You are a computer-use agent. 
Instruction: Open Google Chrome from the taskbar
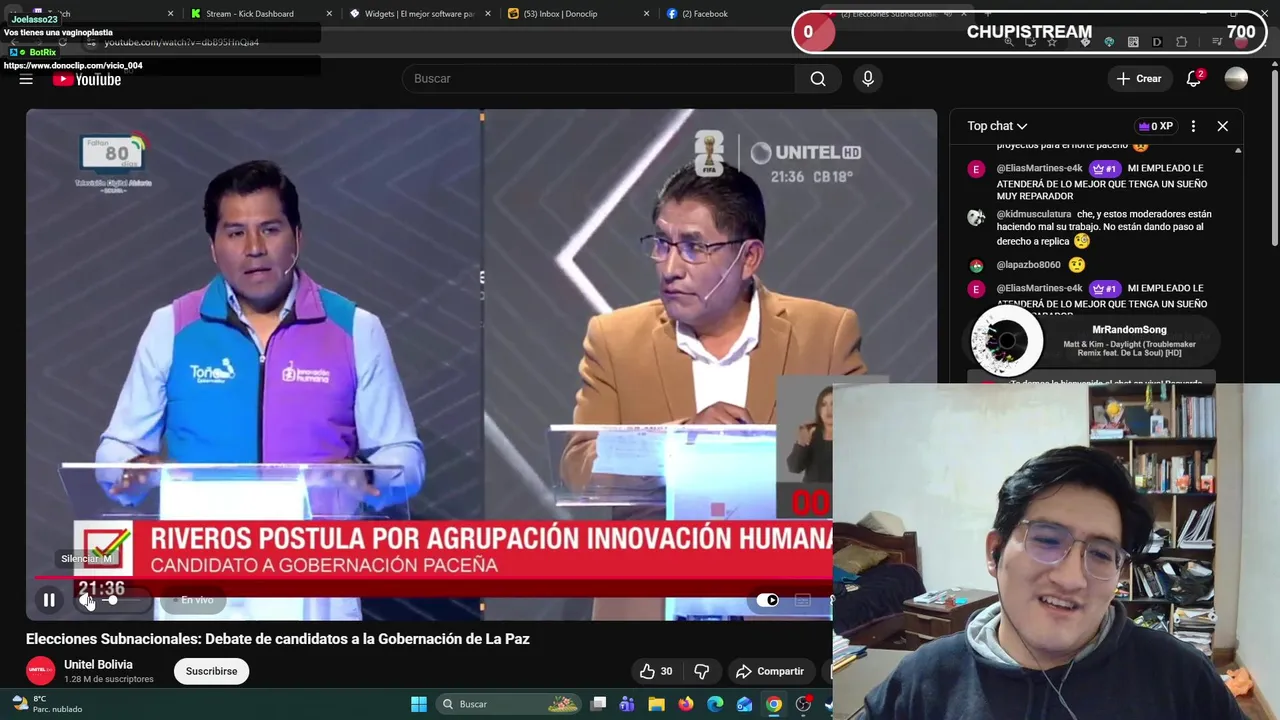click(x=774, y=704)
